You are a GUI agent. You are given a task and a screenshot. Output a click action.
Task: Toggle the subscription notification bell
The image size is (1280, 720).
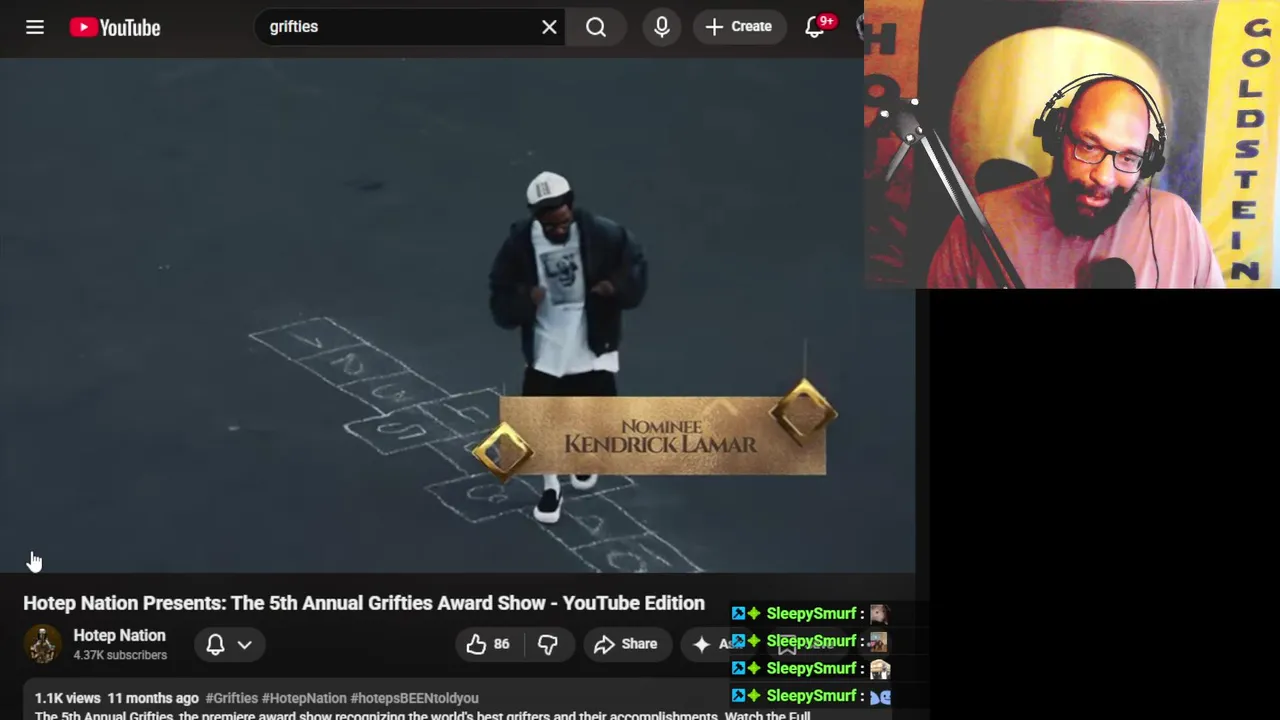click(215, 645)
